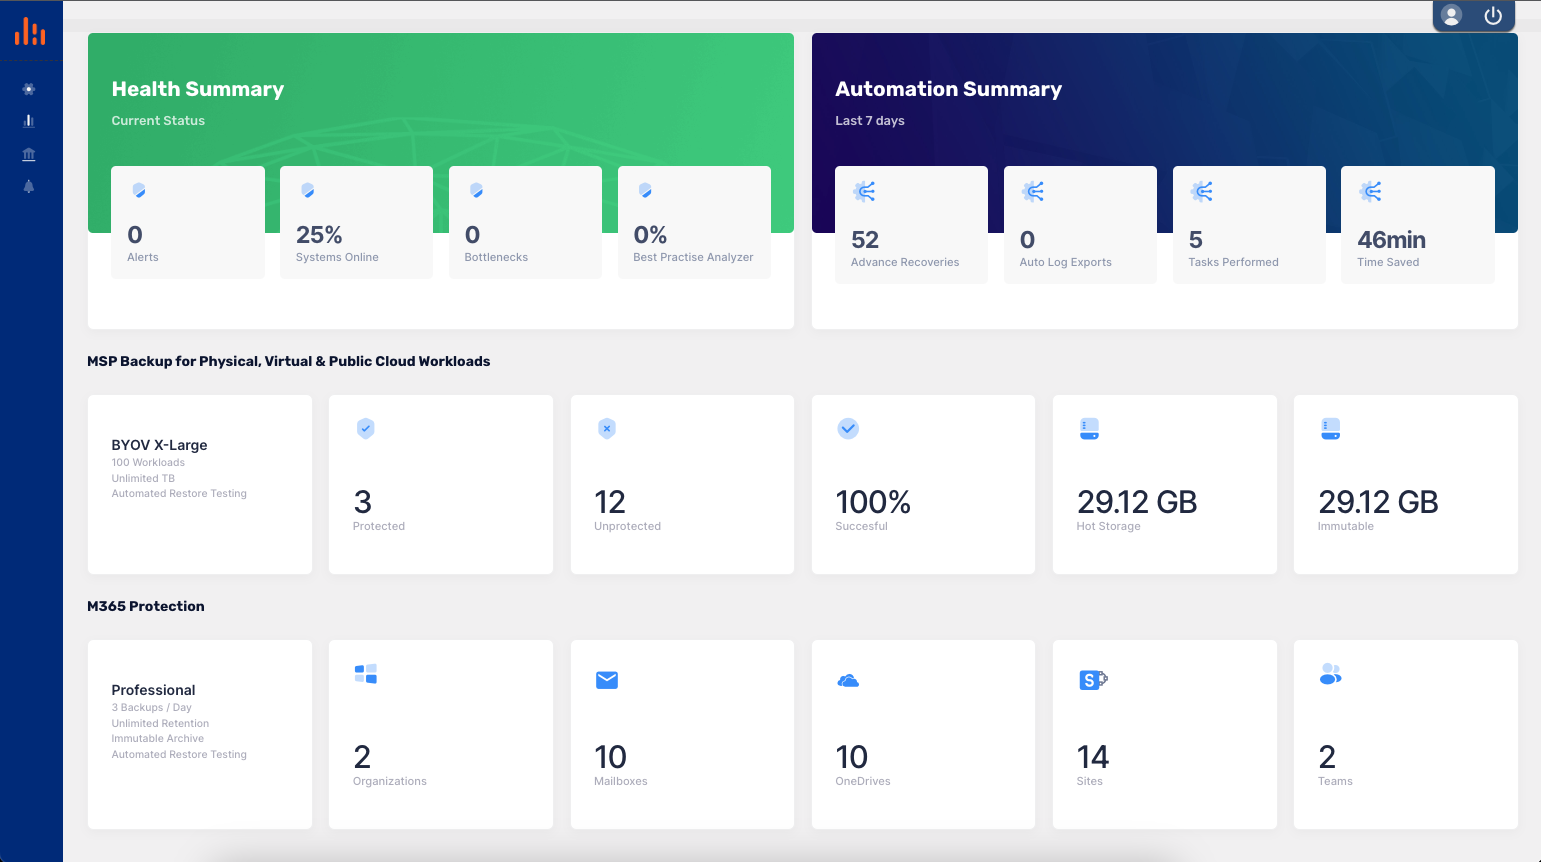Viewport: 1541px width, 862px height.
Task: Open the Bottlenecks card showing 0
Action: tap(525, 222)
